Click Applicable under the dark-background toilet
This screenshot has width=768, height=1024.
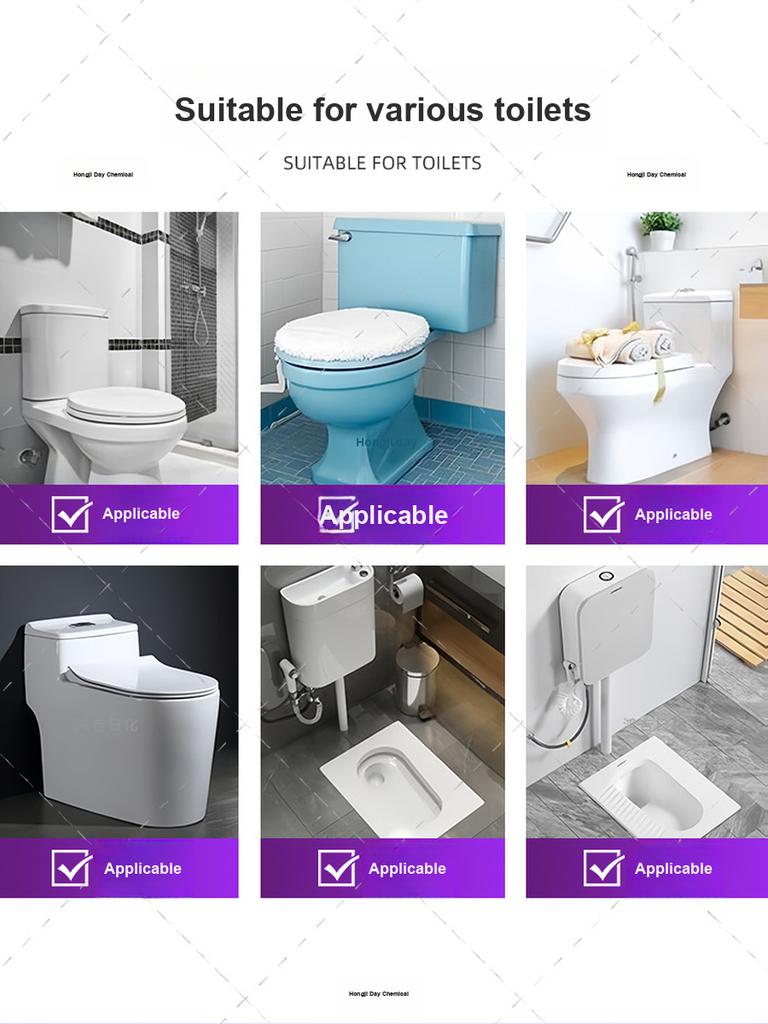[x=142, y=869]
